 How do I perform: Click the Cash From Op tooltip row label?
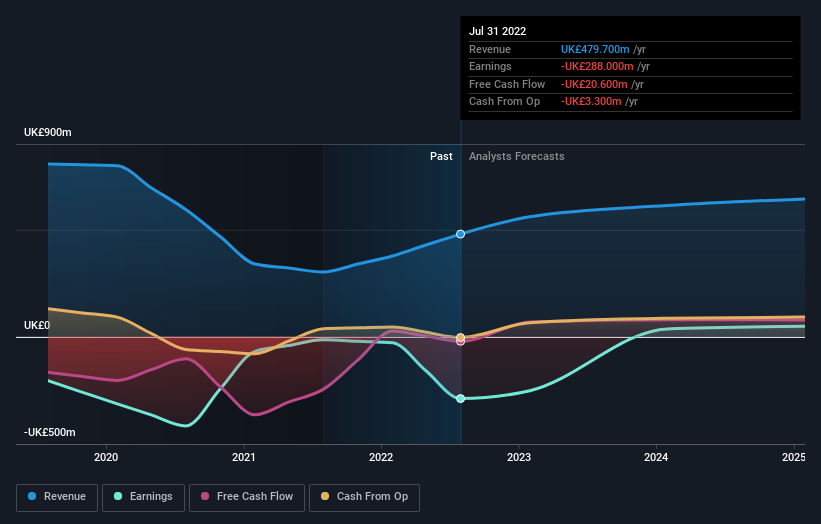(x=504, y=102)
